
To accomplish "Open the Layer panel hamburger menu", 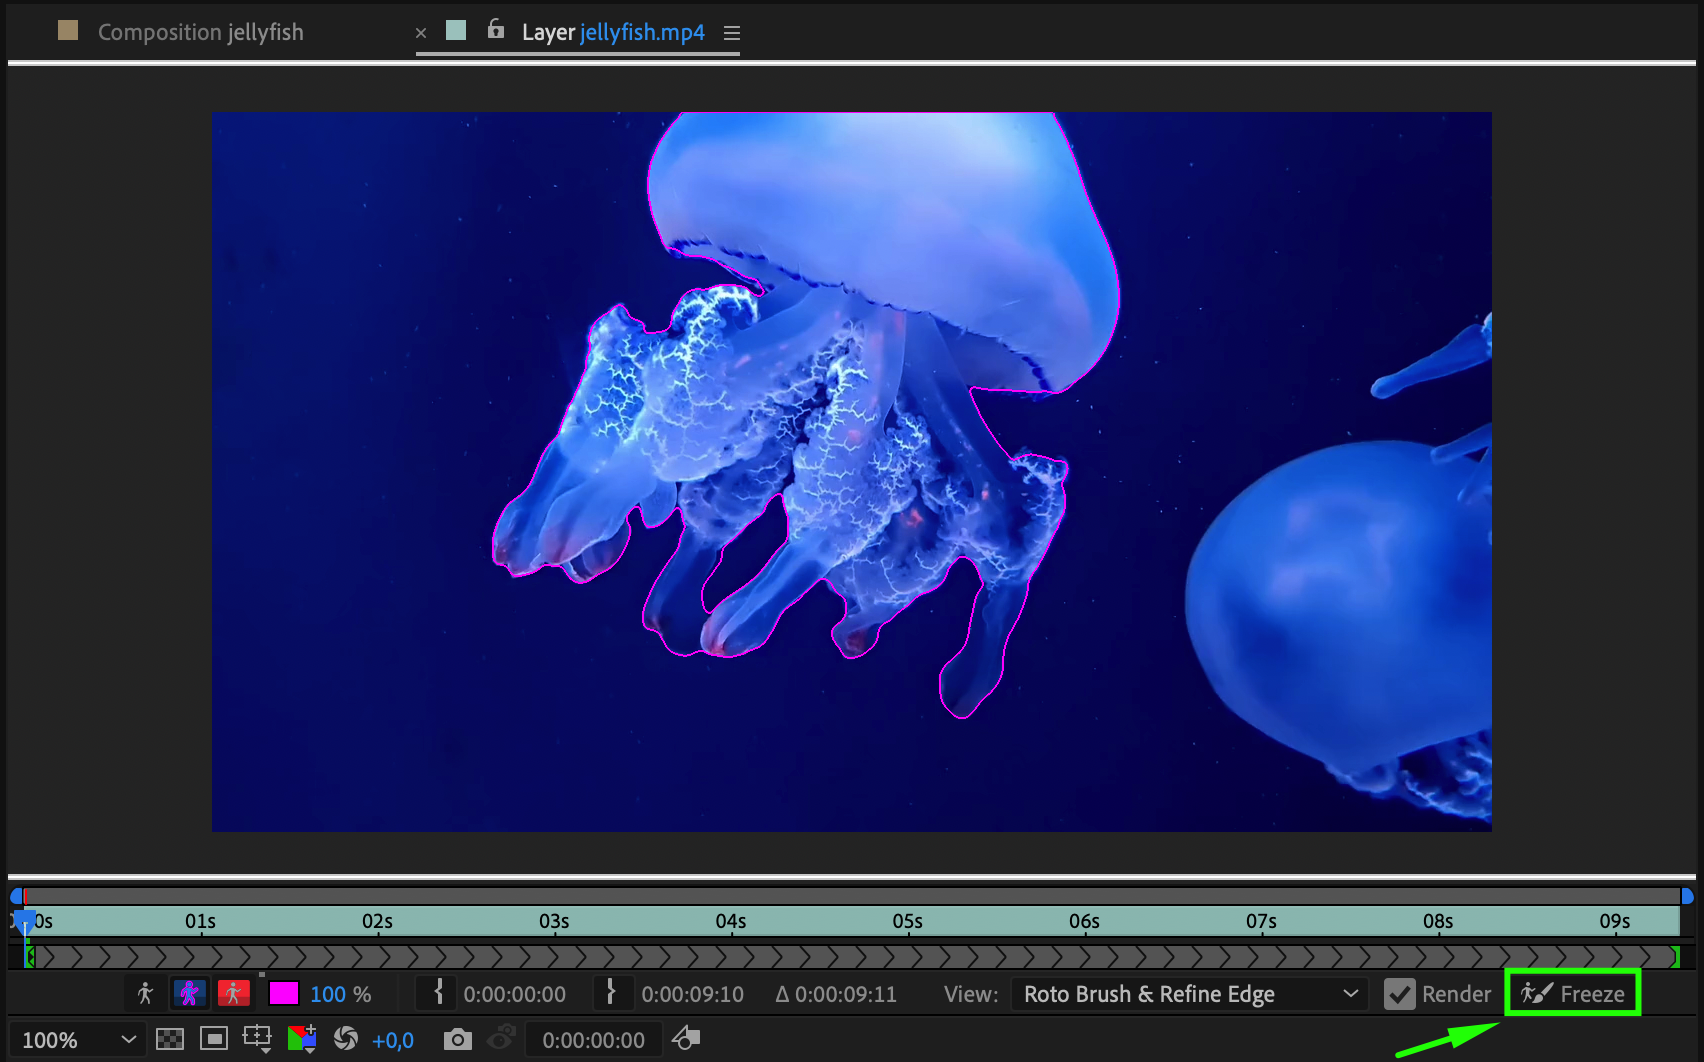I will click(732, 33).
